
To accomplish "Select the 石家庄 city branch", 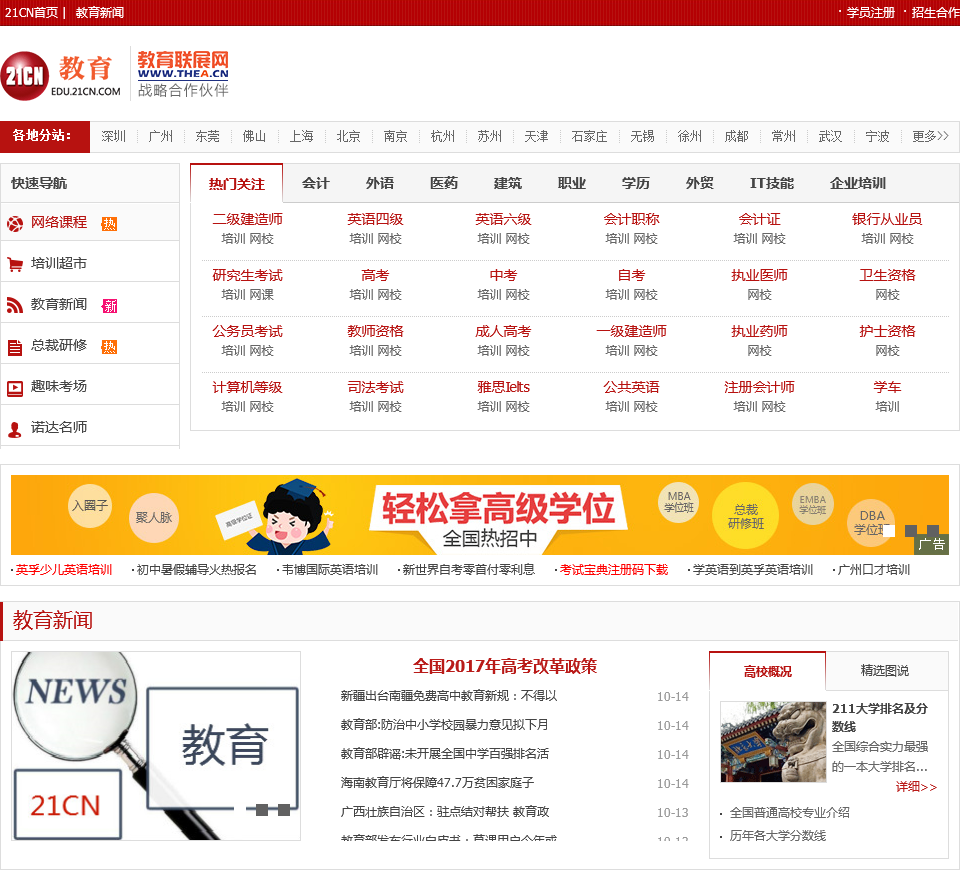I will [589, 136].
